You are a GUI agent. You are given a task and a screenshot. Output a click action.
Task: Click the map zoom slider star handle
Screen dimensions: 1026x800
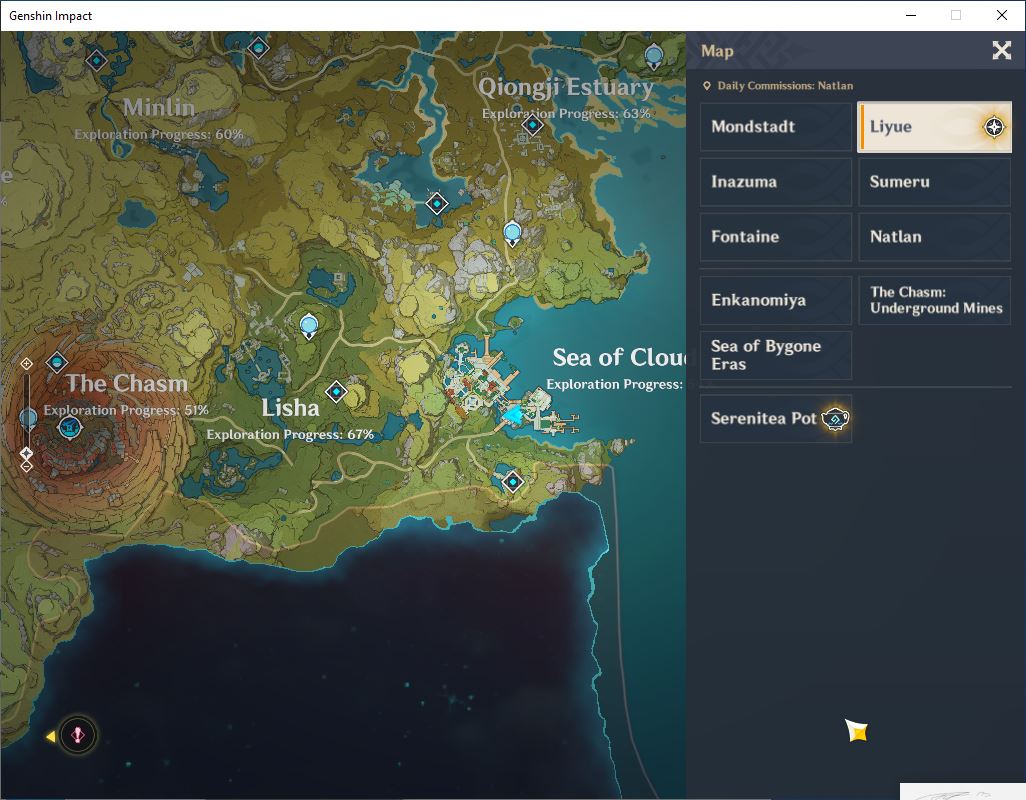tap(26, 453)
